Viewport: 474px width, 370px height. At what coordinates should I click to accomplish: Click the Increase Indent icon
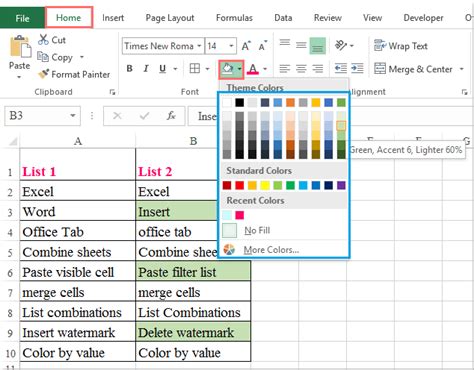[x=357, y=69]
